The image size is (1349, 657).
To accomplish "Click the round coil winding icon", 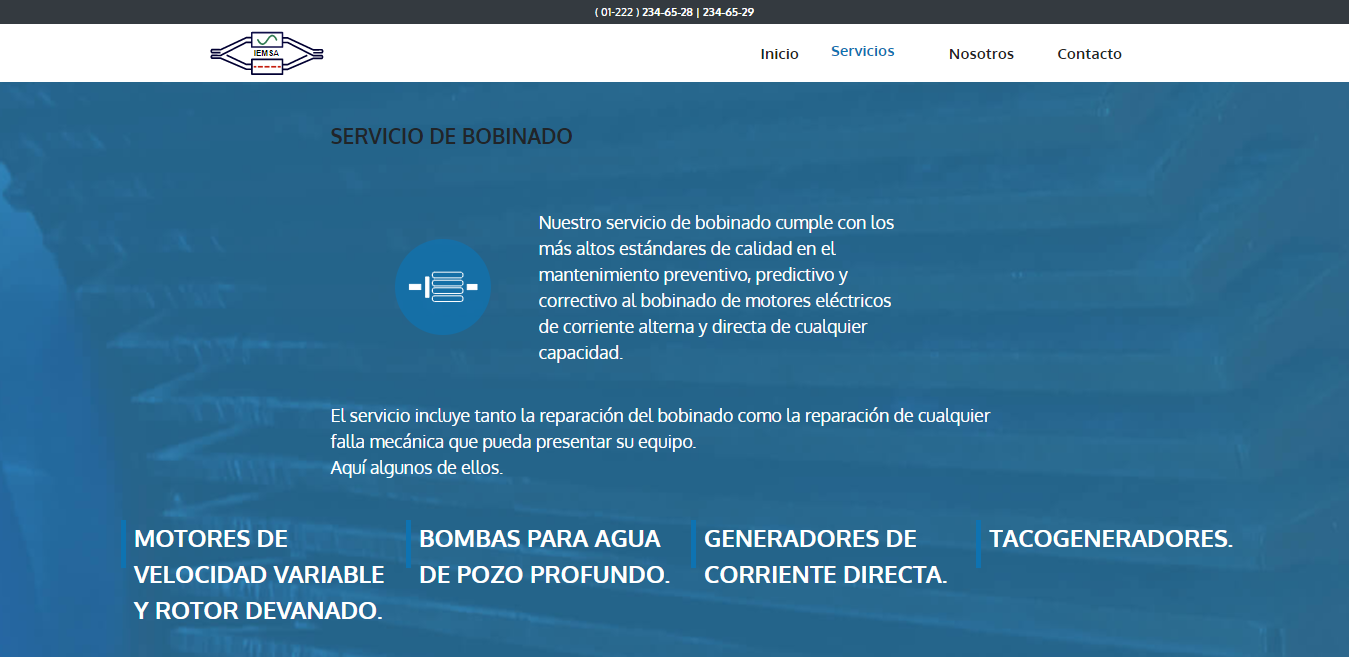I will tap(443, 287).
